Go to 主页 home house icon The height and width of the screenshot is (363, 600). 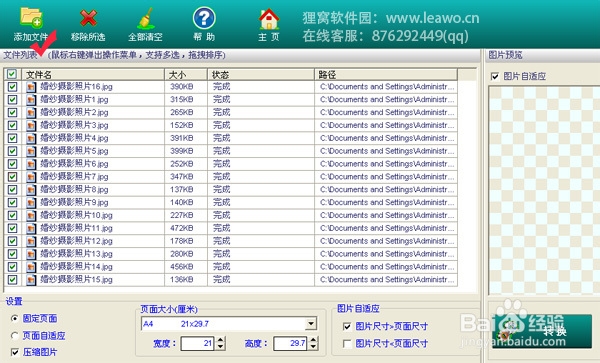[x=269, y=18]
